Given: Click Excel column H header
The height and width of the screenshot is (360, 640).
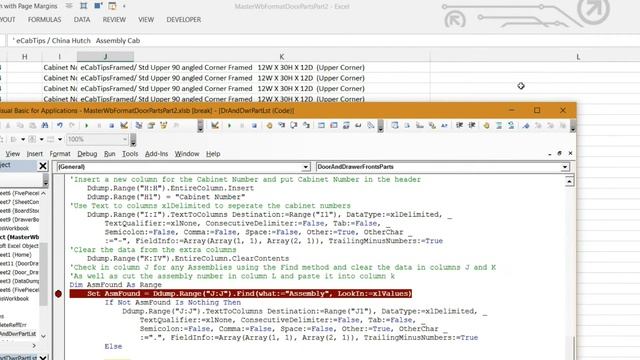Looking at the screenshot, I should 24,57.
